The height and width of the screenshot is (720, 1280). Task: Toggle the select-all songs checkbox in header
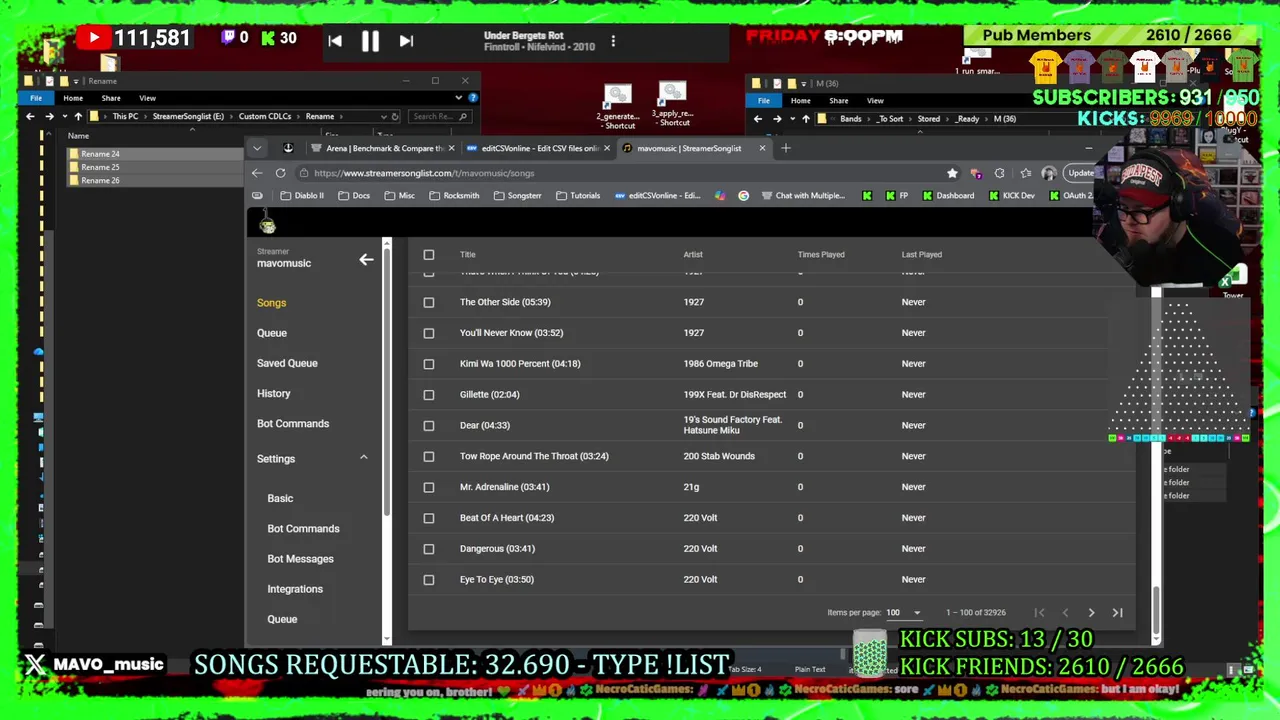tap(429, 255)
